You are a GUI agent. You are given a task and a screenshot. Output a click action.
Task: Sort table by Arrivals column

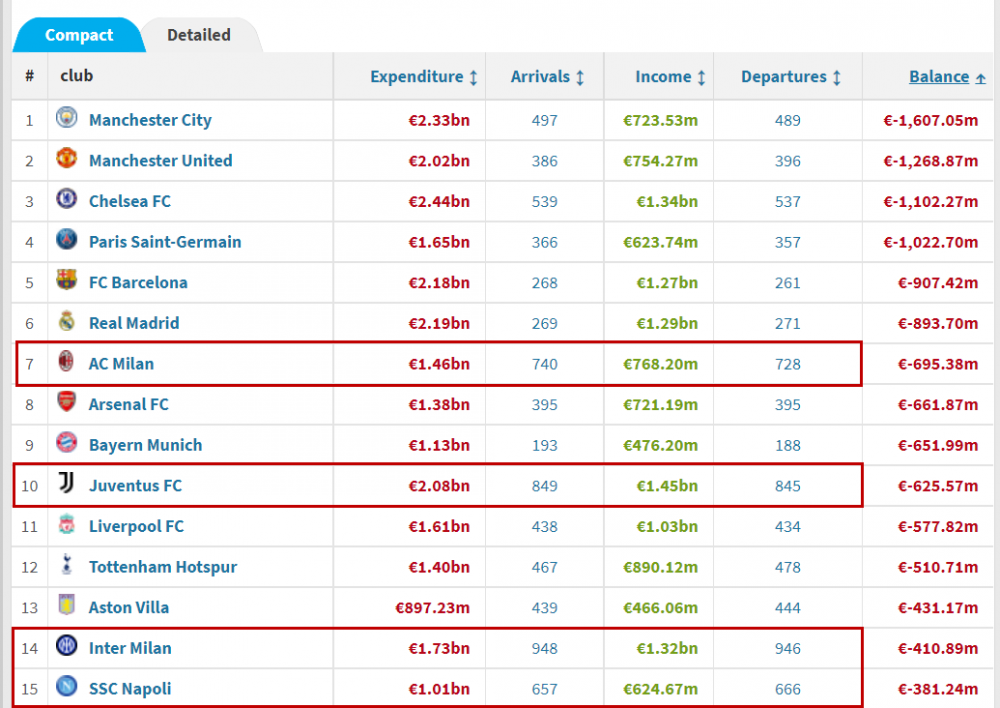tap(547, 77)
